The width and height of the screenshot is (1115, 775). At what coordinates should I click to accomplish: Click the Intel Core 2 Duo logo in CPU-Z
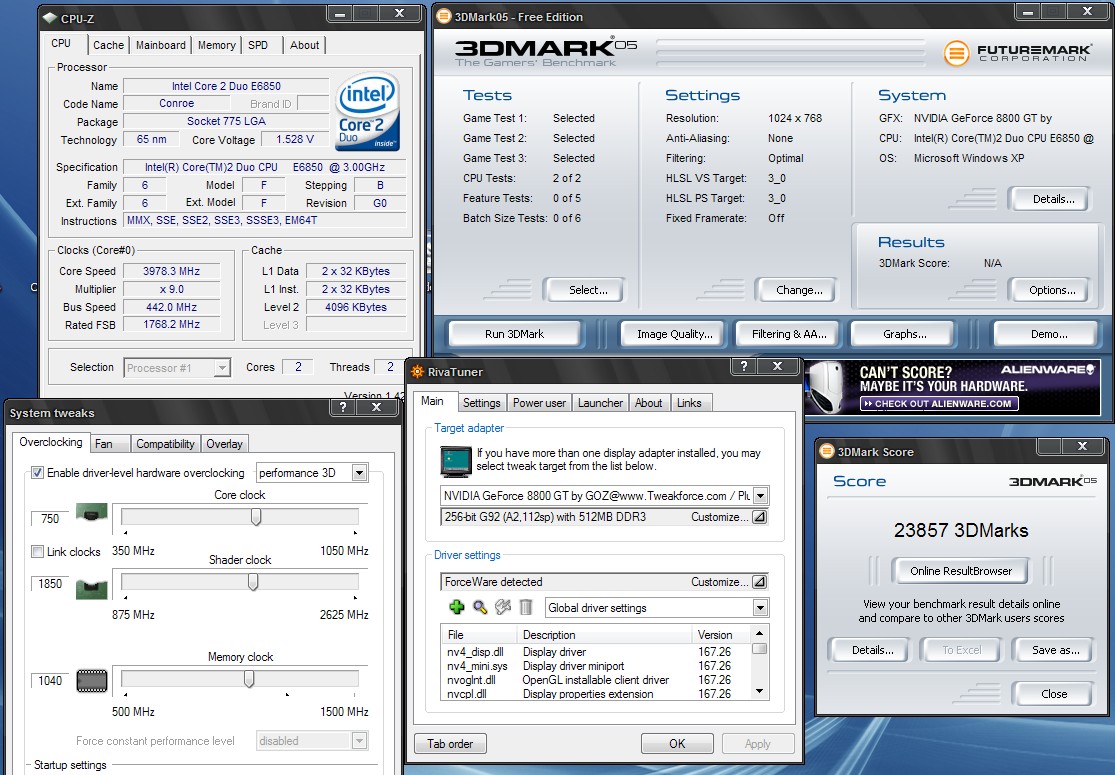(x=367, y=112)
